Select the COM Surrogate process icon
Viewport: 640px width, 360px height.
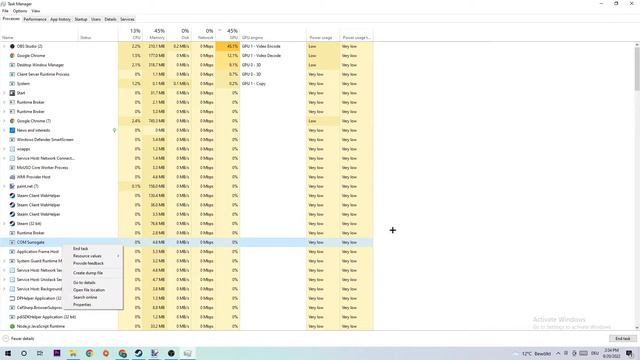(x=12, y=242)
